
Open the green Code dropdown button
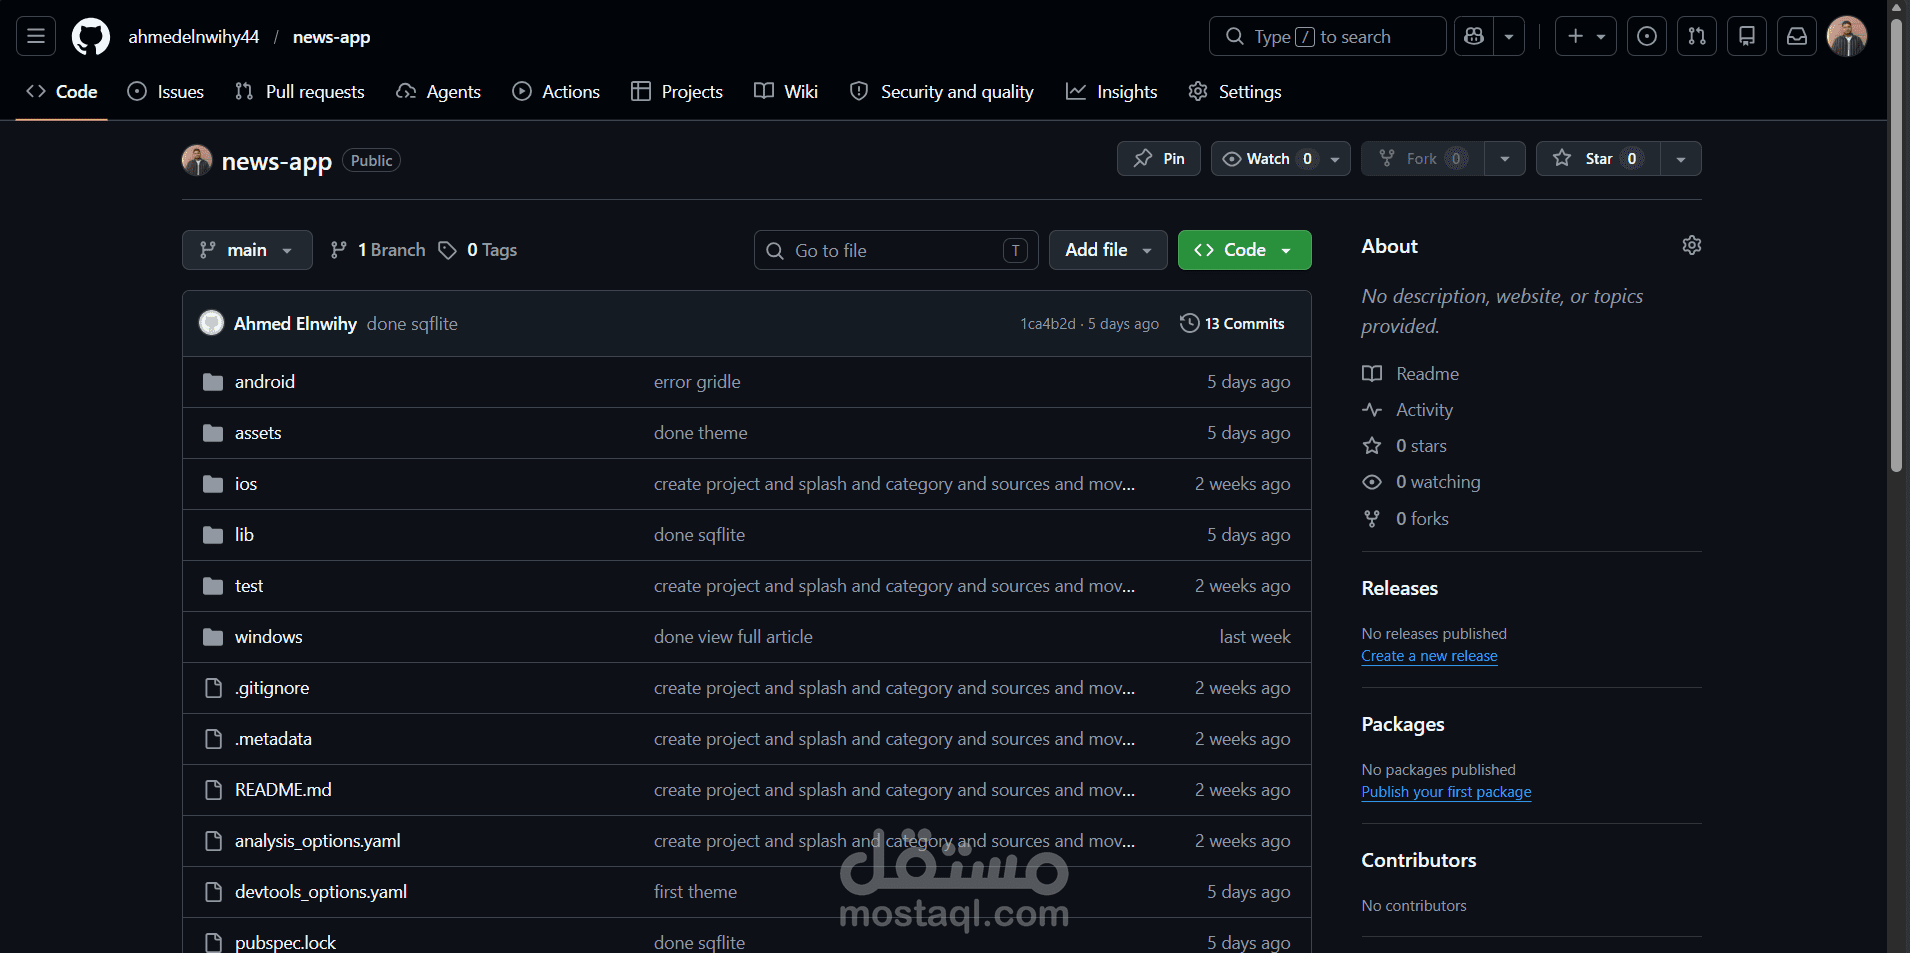(1245, 250)
